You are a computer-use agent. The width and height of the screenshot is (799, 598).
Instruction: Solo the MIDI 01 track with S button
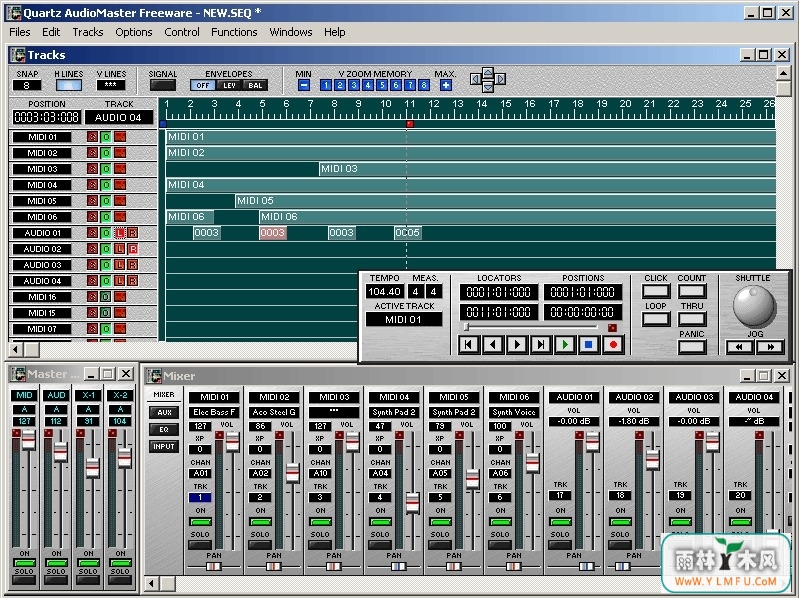coord(92,137)
